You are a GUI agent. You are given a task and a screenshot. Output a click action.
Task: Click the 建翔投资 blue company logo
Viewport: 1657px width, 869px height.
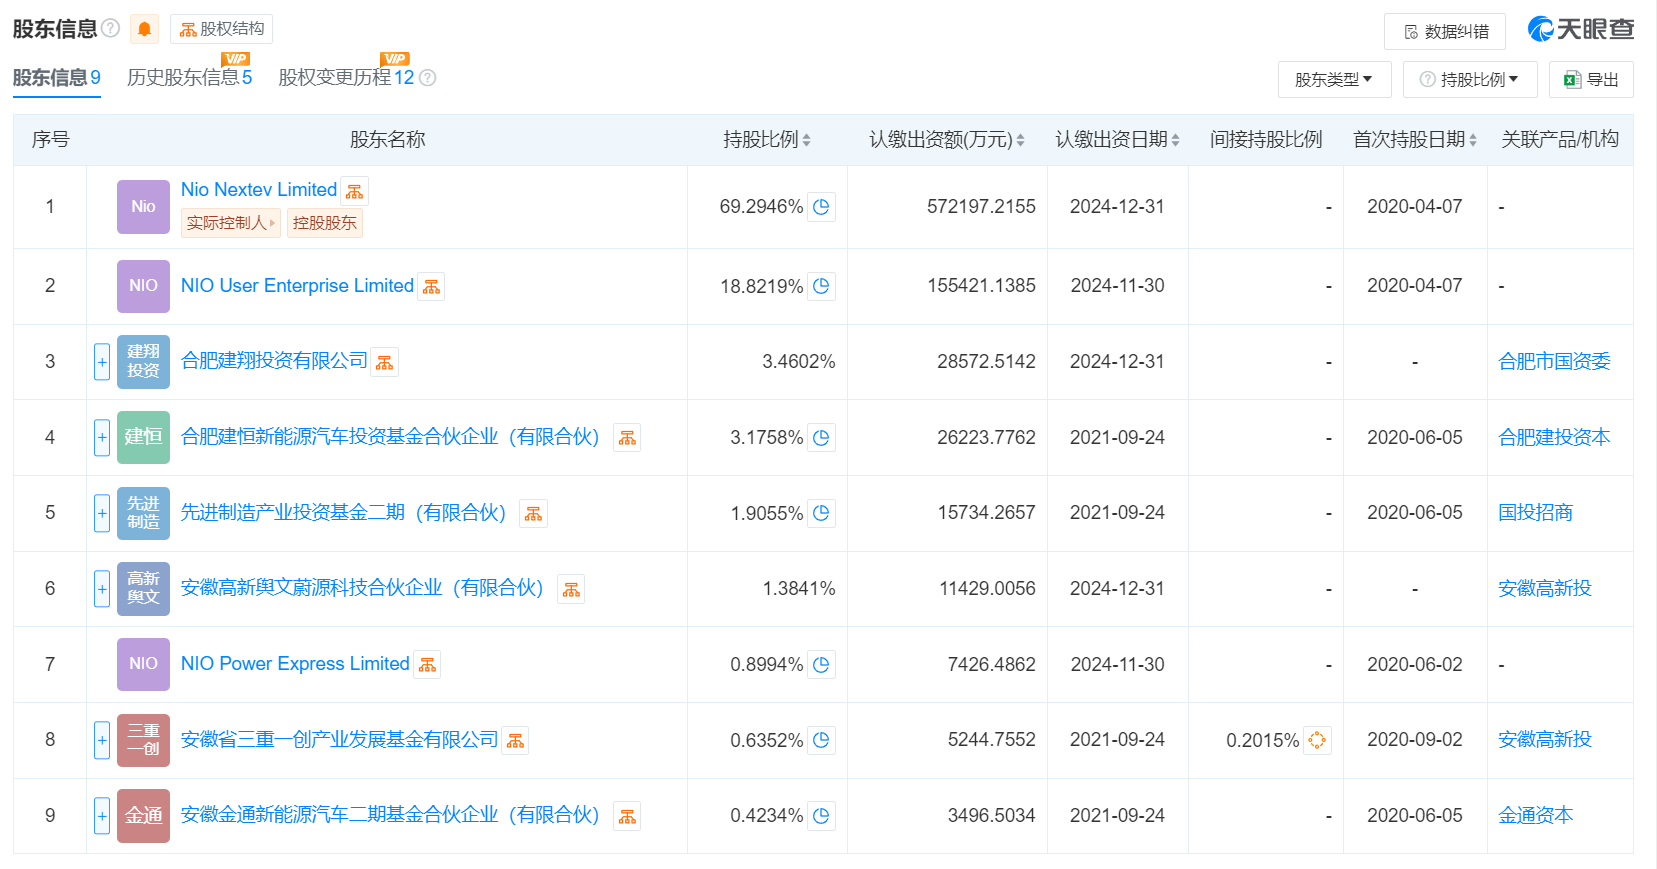click(143, 361)
